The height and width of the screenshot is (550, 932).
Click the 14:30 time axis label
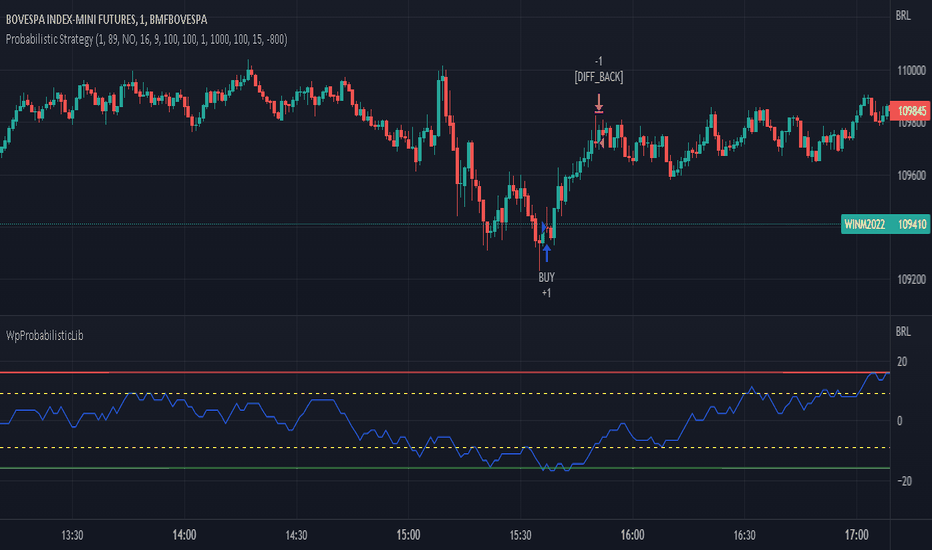pyautogui.click(x=296, y=535)
